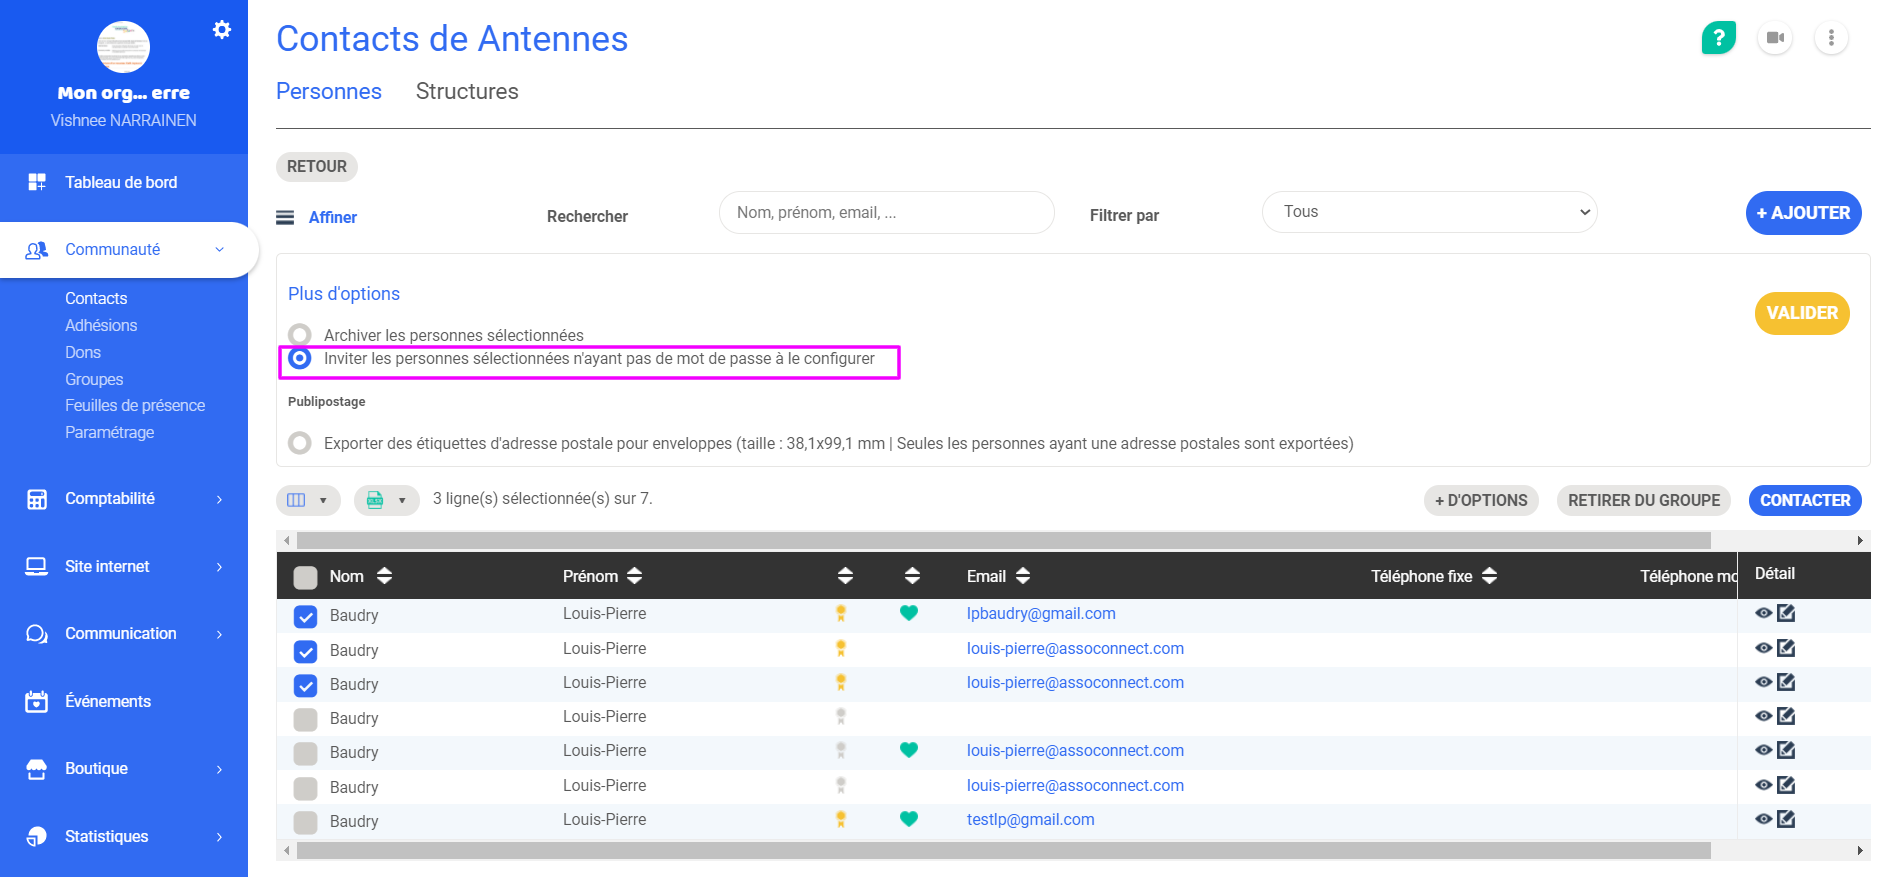Open the column display dropdown

(x=308, y=500)
